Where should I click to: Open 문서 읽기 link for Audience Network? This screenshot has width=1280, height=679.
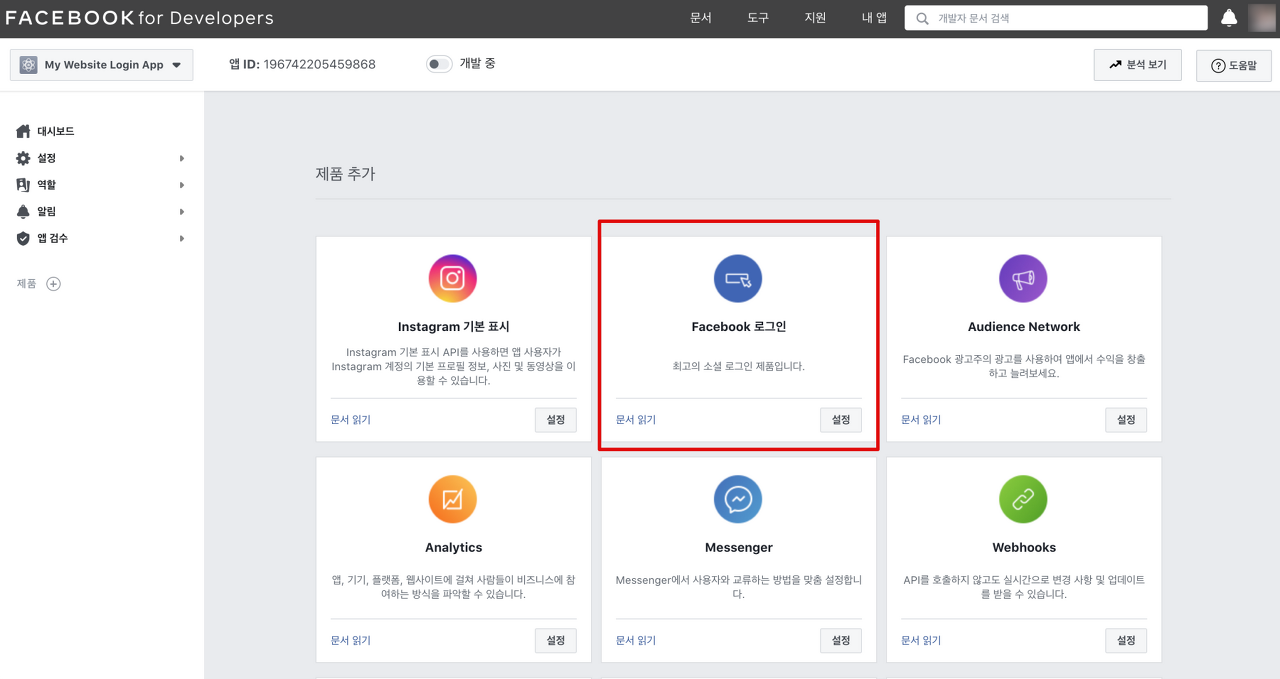[x=921, y=420]
